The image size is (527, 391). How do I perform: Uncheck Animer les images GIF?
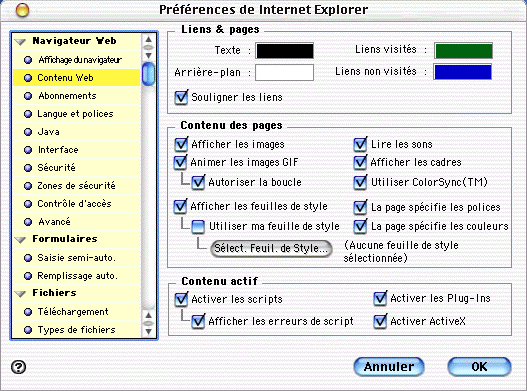pos(180,162)
